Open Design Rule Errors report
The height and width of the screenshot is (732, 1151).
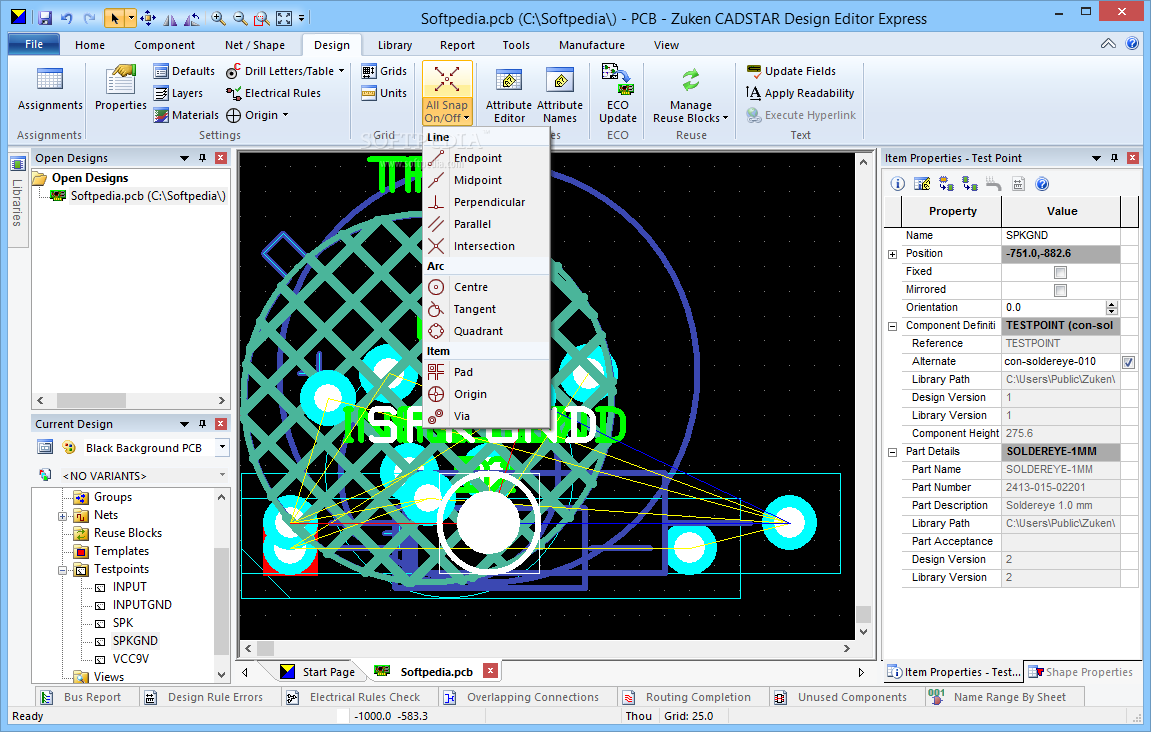tap(203, 697)
